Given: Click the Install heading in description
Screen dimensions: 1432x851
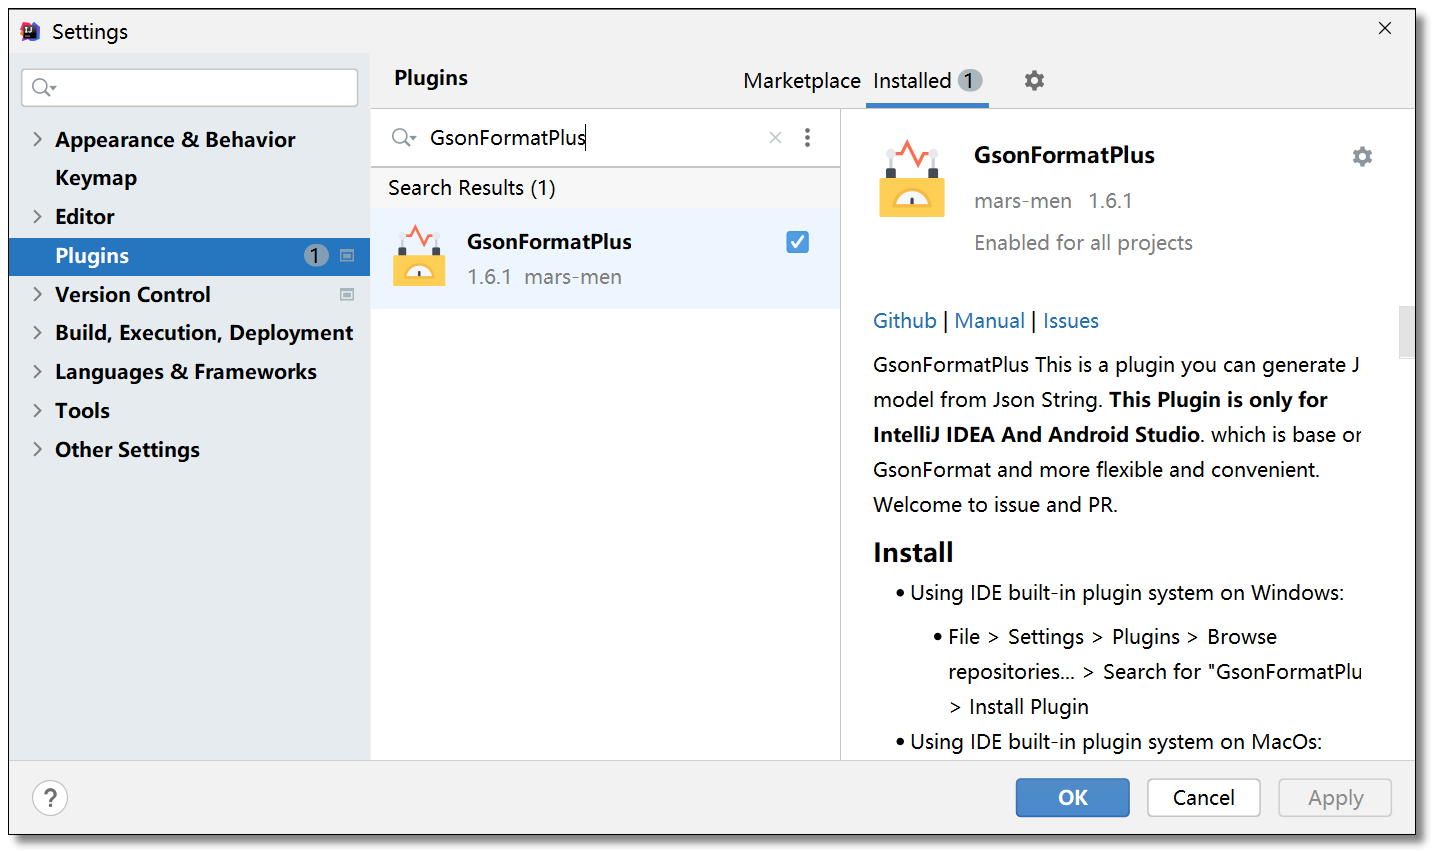Looking at the screenshot, I should tap(913, 553).
